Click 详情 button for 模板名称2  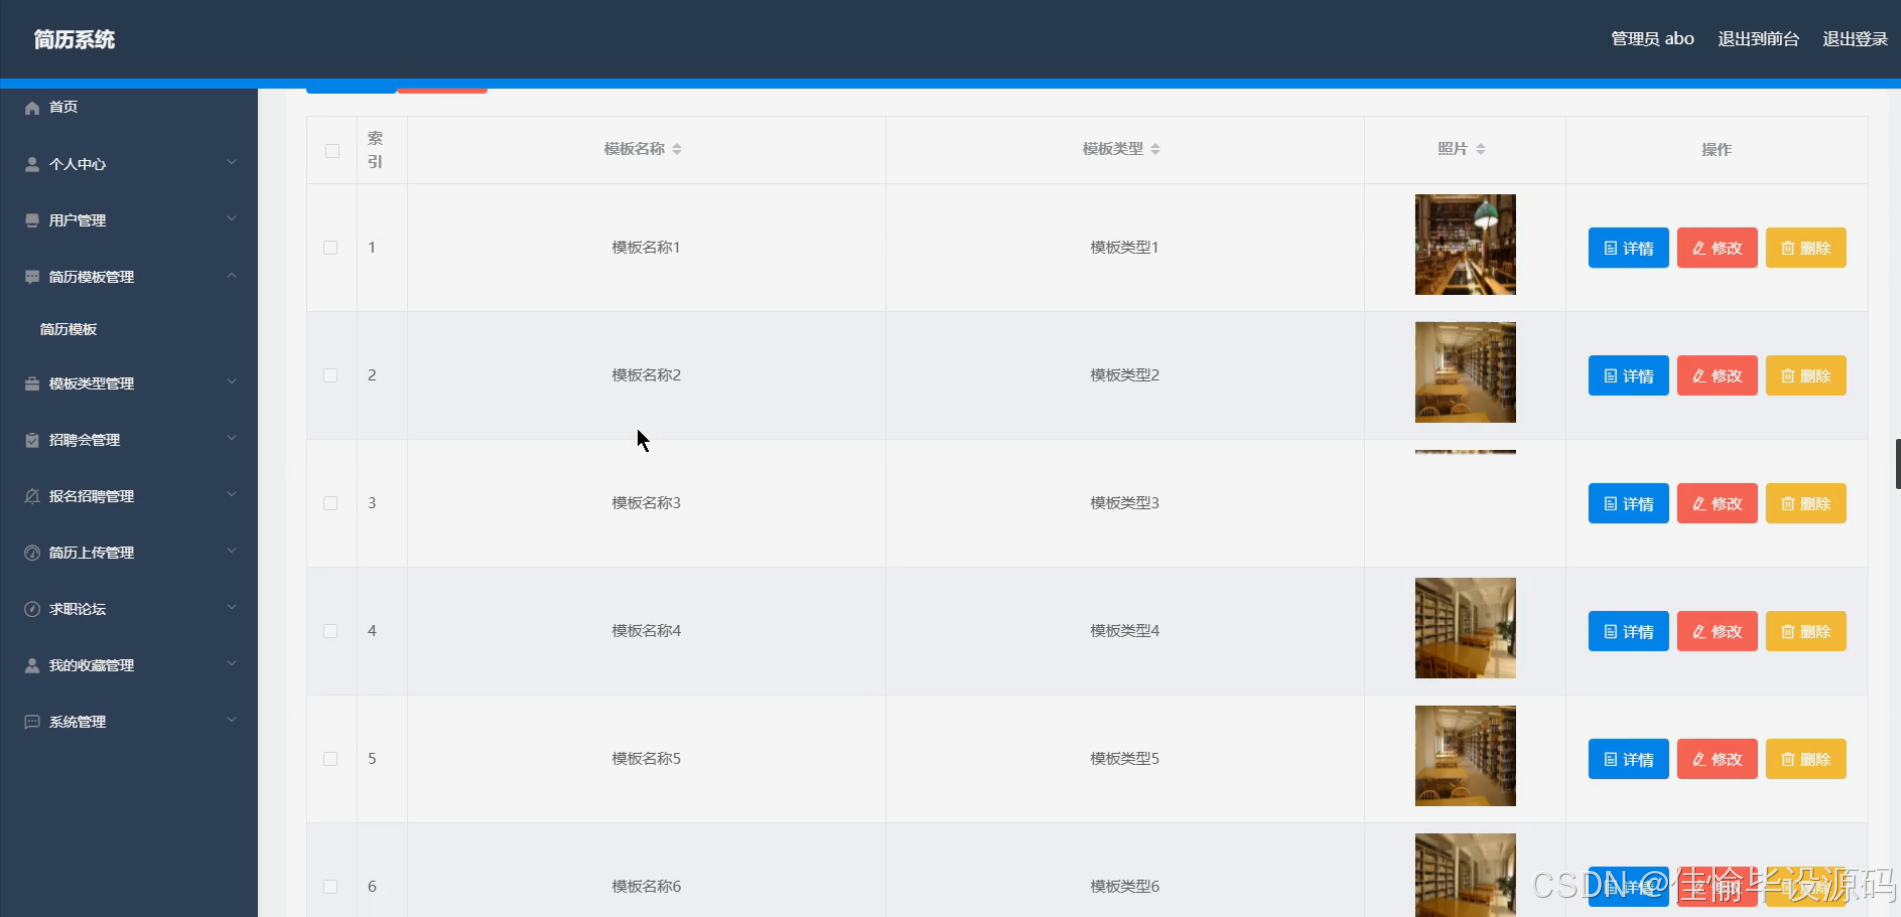pos(1628,376)
